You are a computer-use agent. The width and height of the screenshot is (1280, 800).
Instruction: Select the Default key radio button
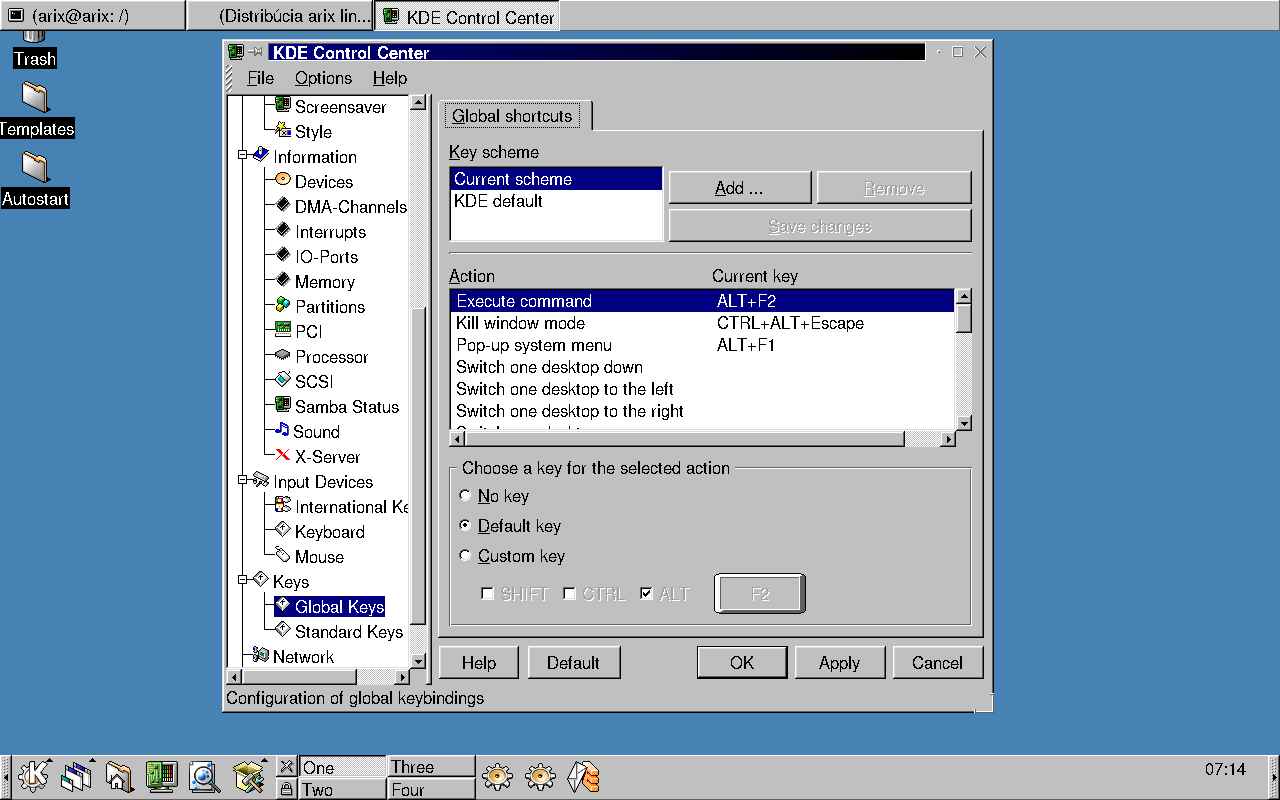point(465,525)
